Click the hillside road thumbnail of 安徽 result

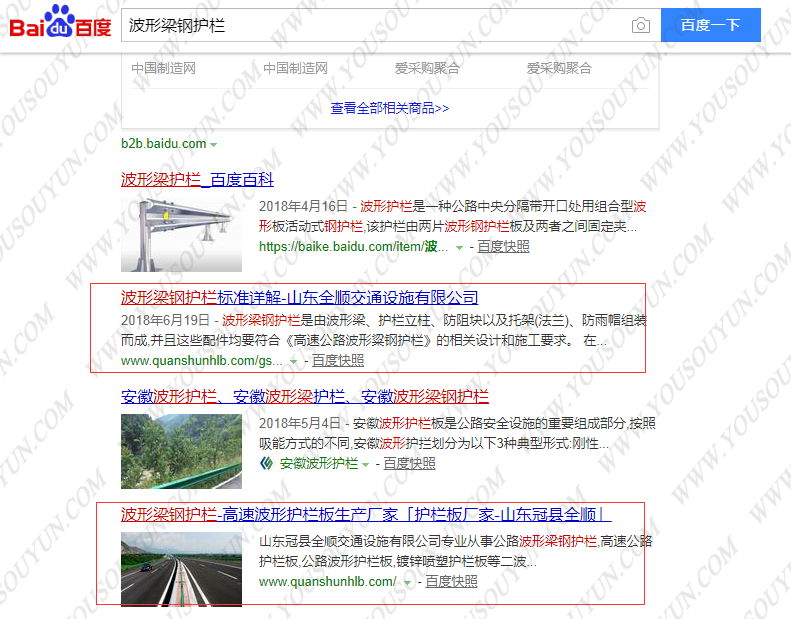[x=181, y=451]
